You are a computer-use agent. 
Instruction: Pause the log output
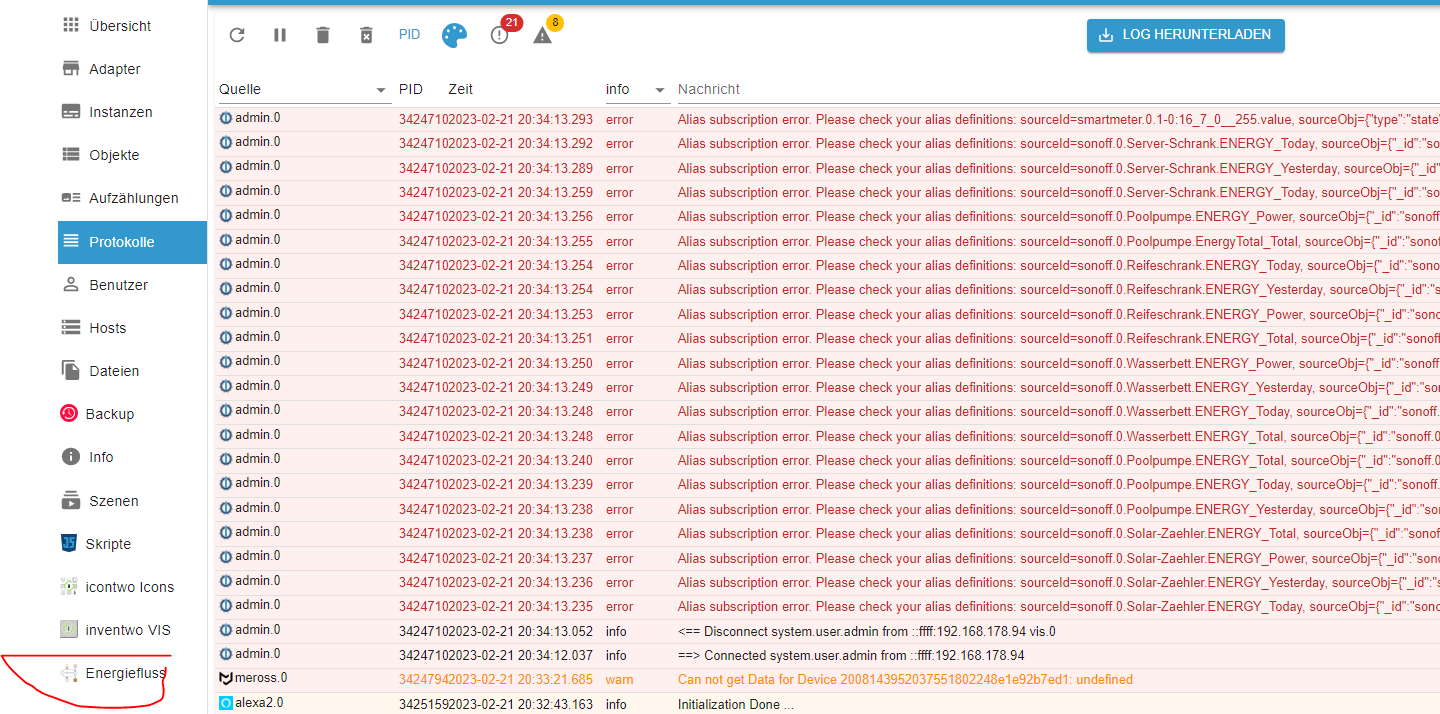pos(280,35)
